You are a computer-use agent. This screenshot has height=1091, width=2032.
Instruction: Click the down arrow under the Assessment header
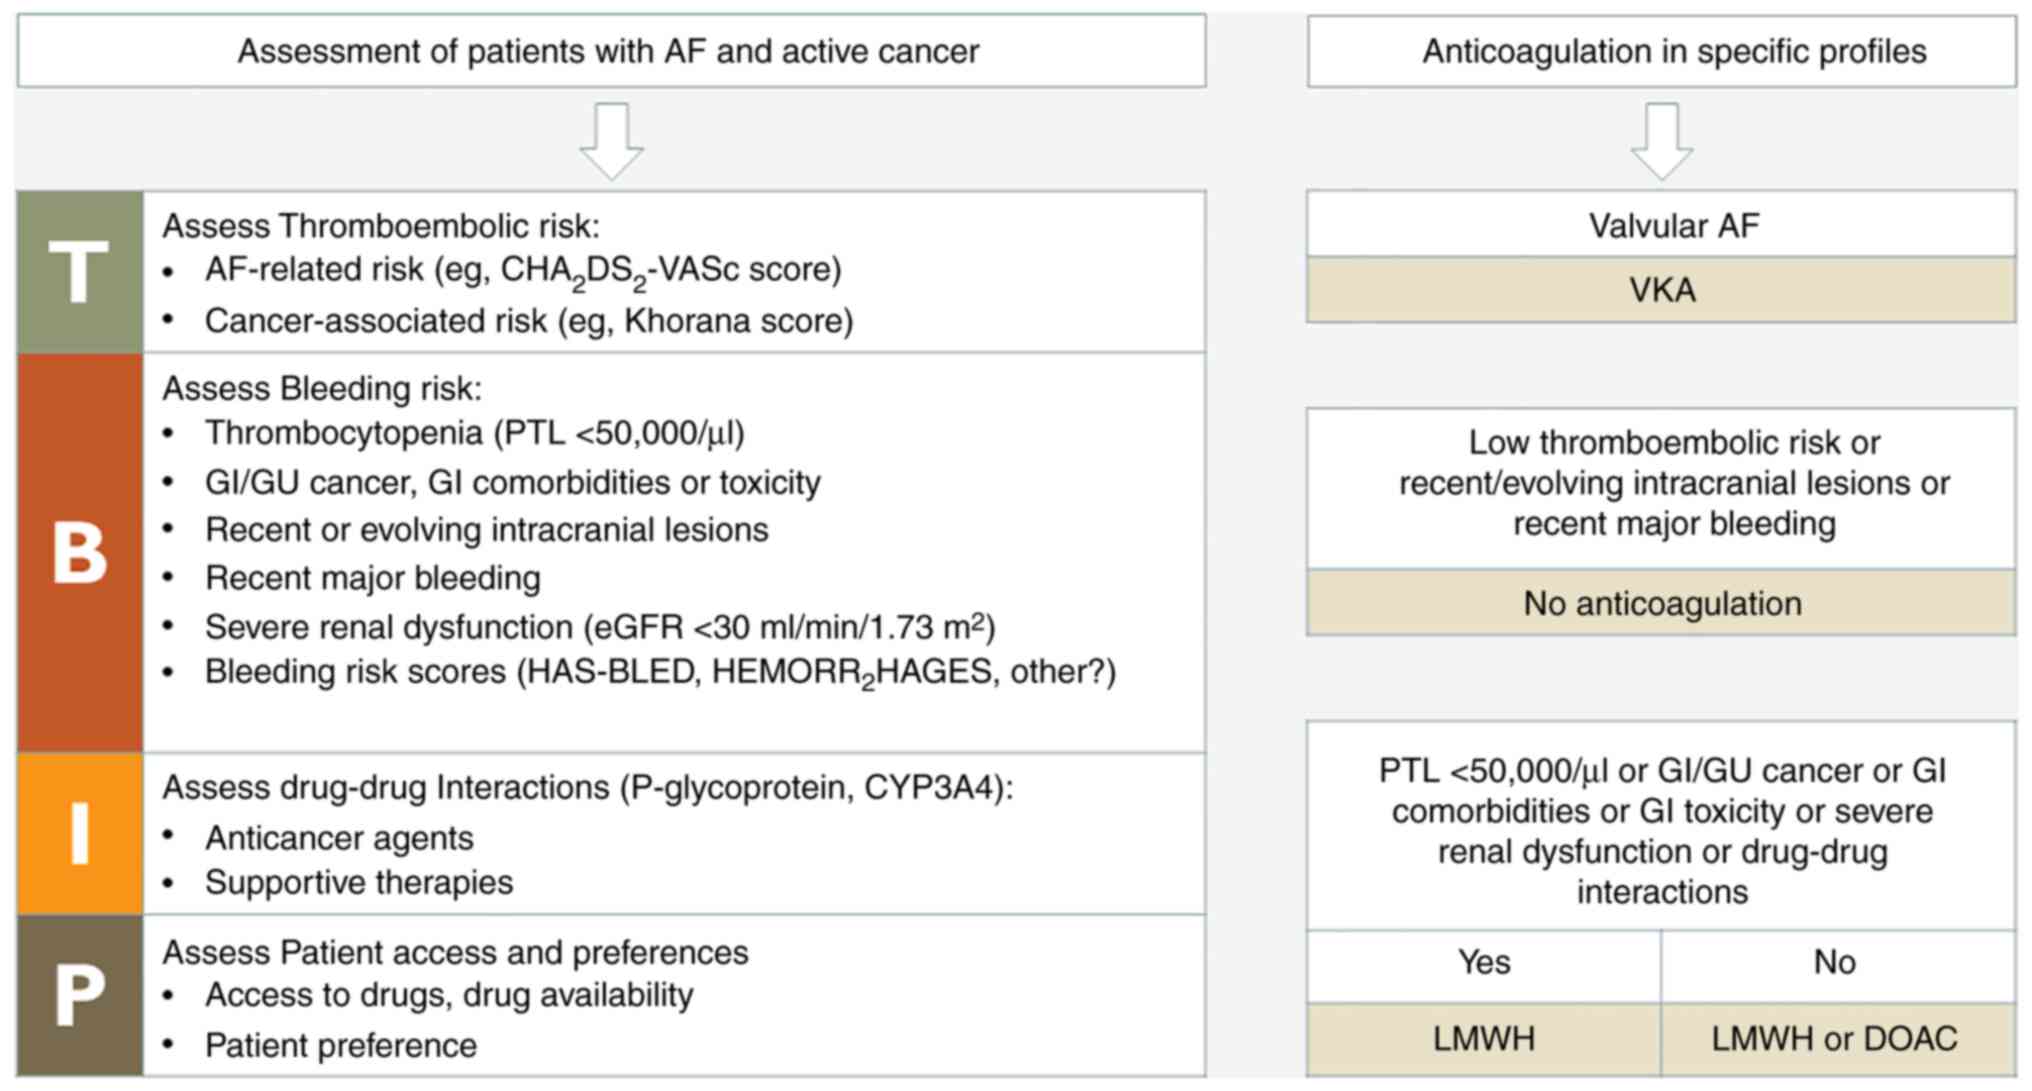tap(611, 140)
